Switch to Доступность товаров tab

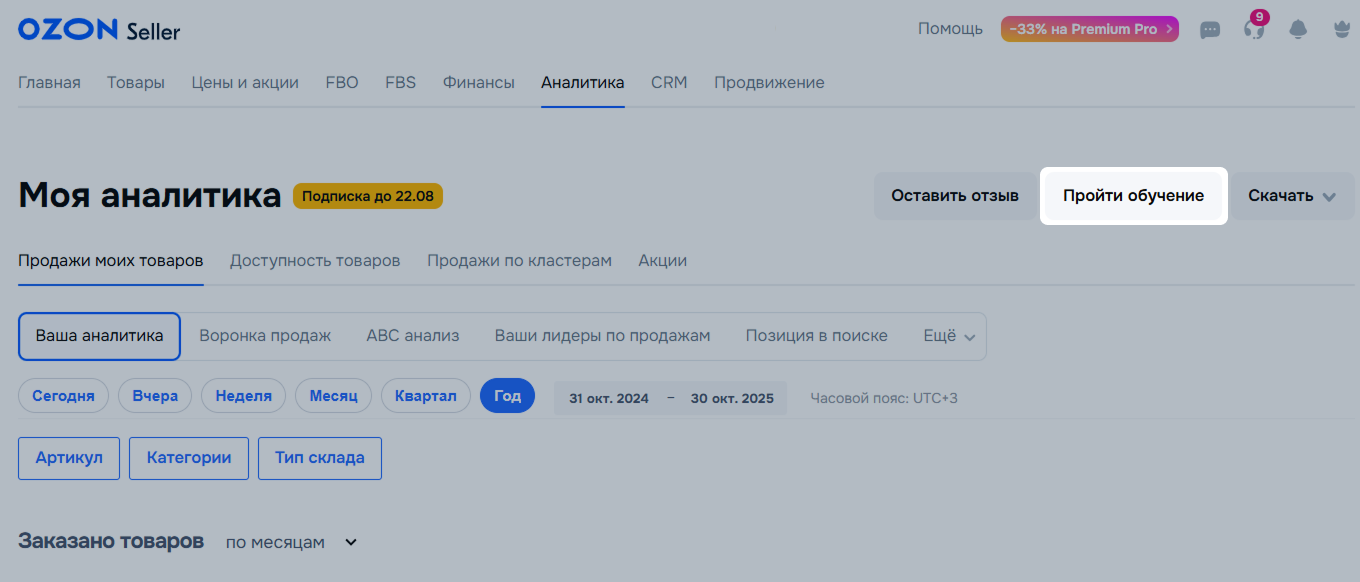(315, 261)
